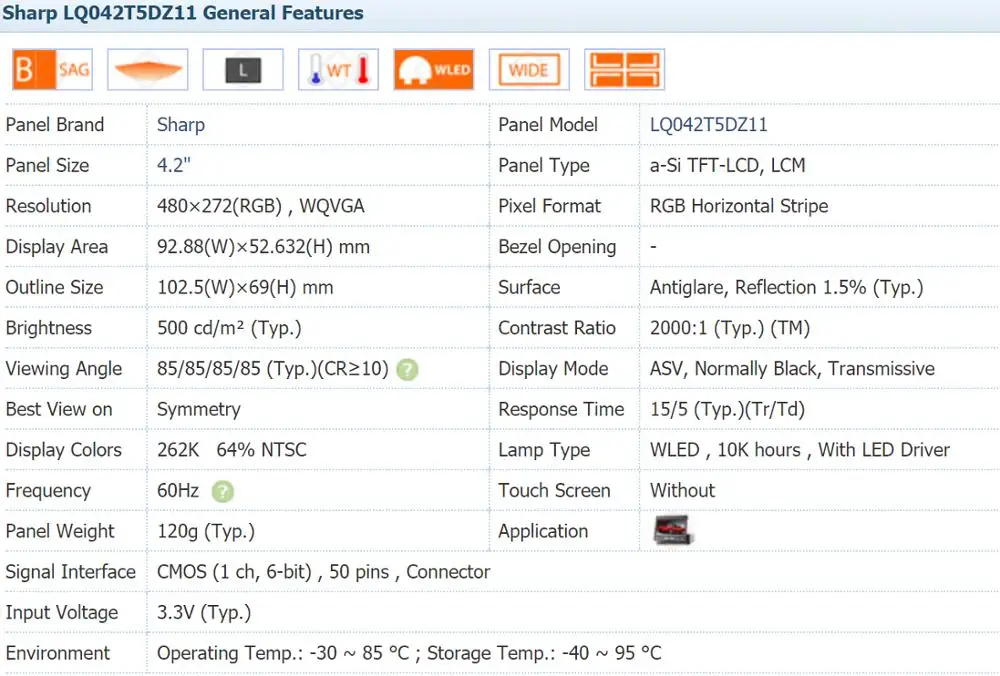
Task: Click the Symmetry best view value
Action: pyautogui.click(x=199, y=409)
